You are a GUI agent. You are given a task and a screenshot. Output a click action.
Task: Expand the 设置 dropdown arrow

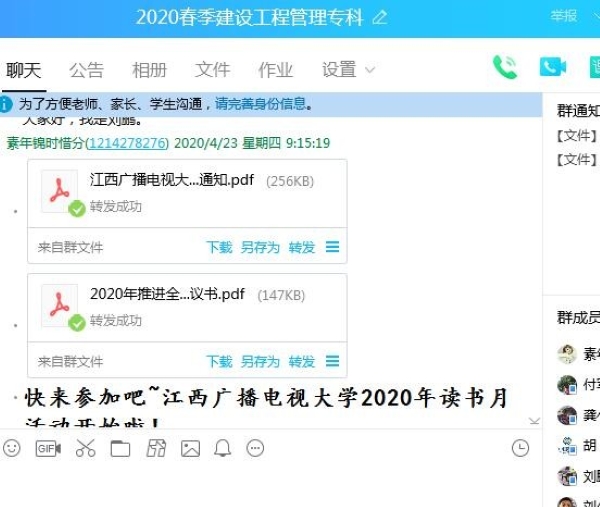370,70
